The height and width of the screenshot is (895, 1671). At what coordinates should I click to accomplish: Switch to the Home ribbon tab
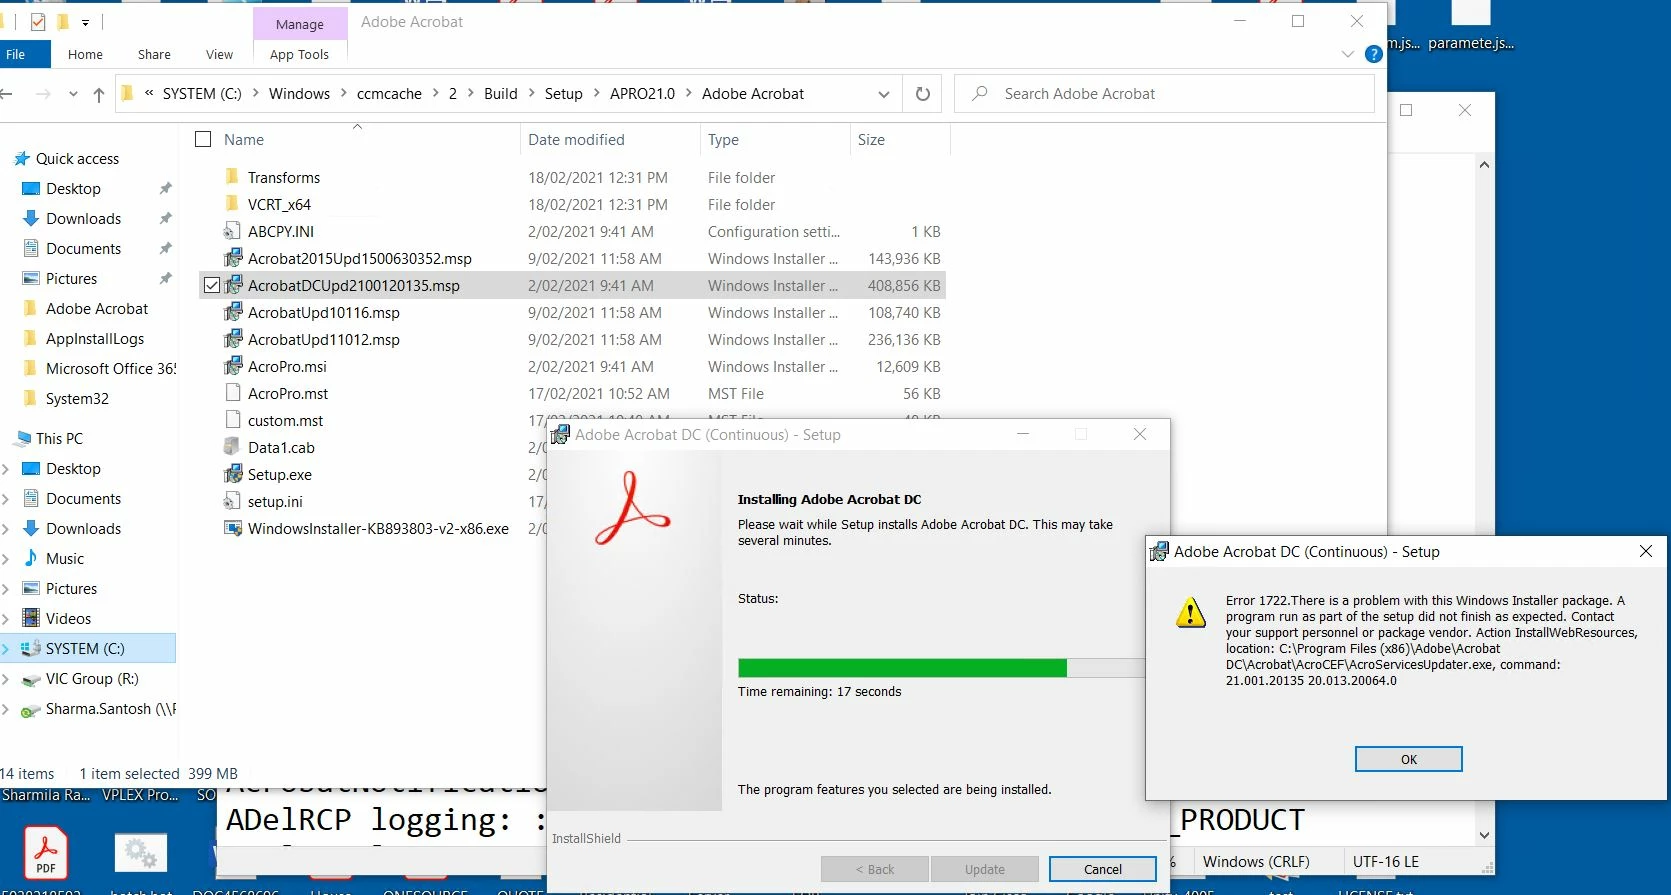(x=85, y=54)
